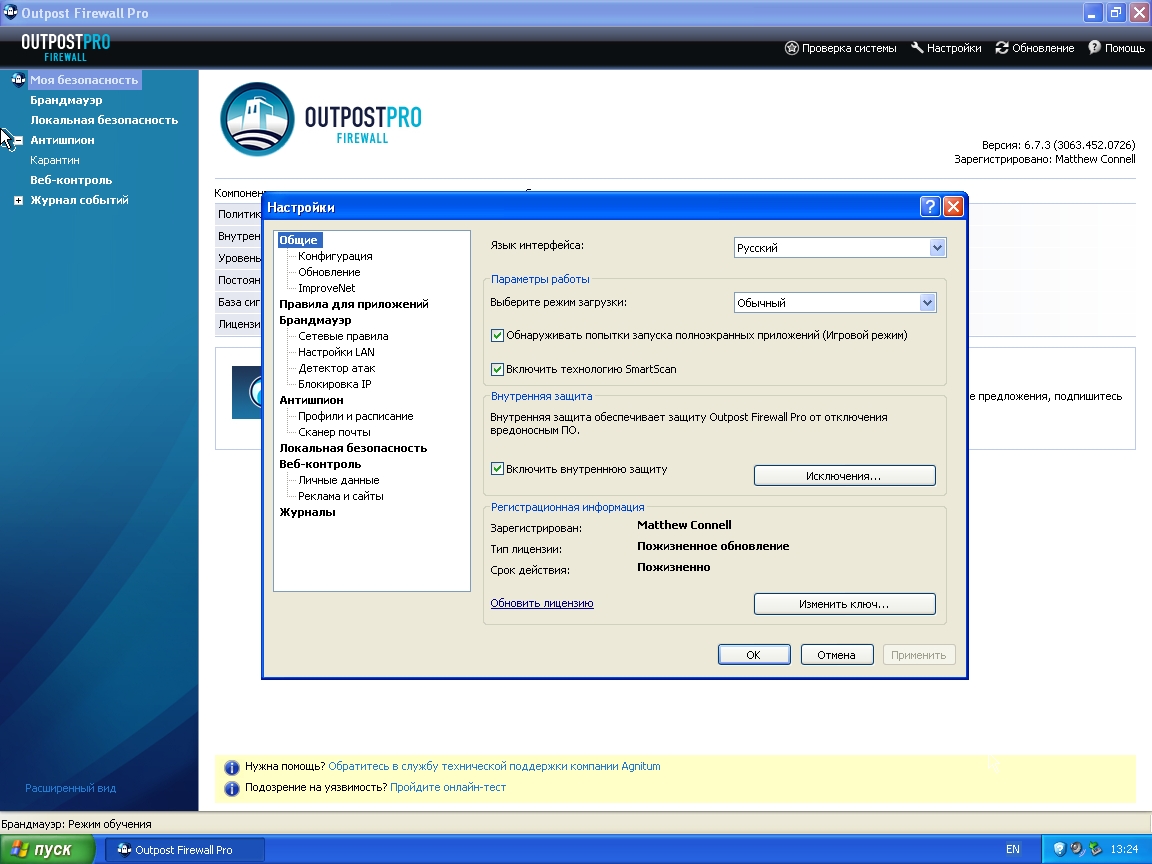
Task: Click the settings dialog help button
Action: tap(930, 206)
